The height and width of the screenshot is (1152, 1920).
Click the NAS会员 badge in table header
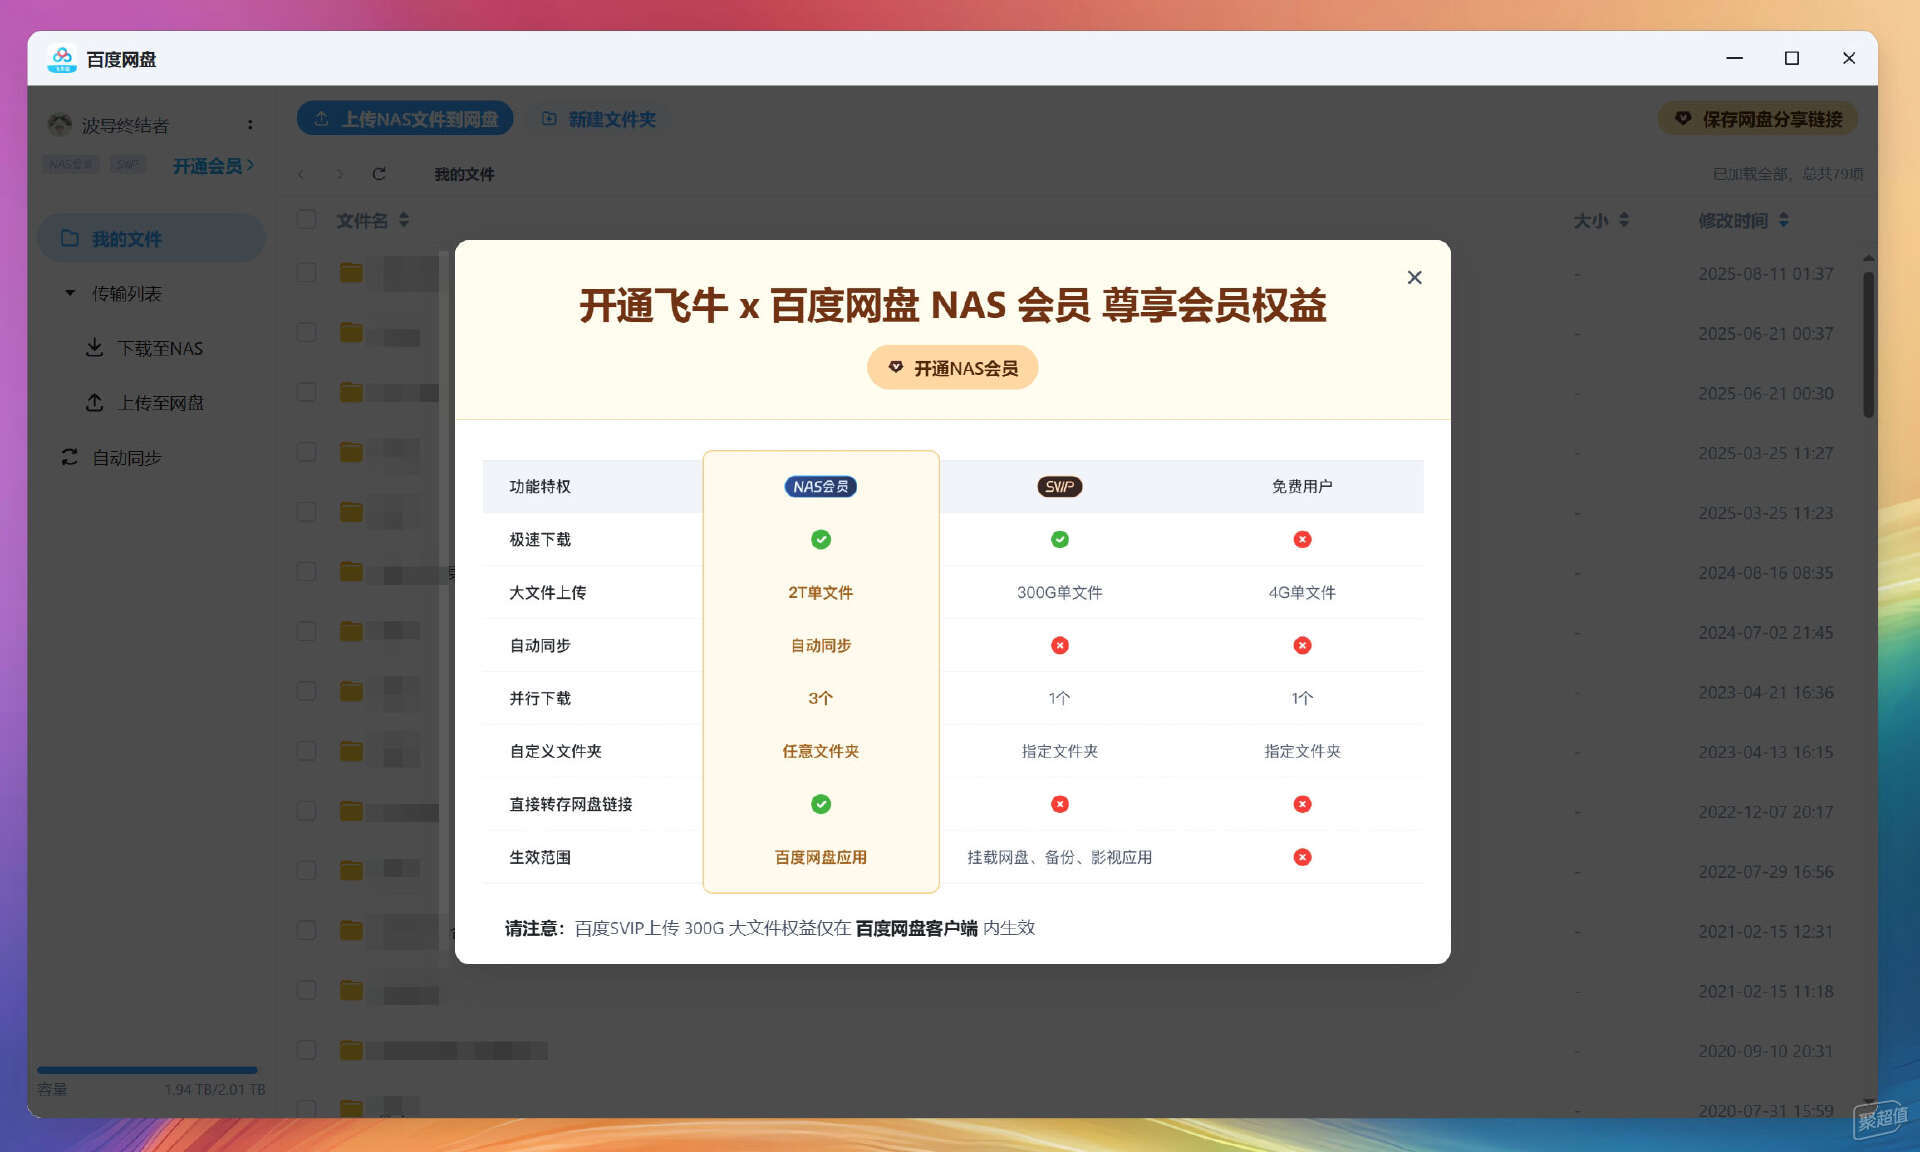[x=820, y=487]
